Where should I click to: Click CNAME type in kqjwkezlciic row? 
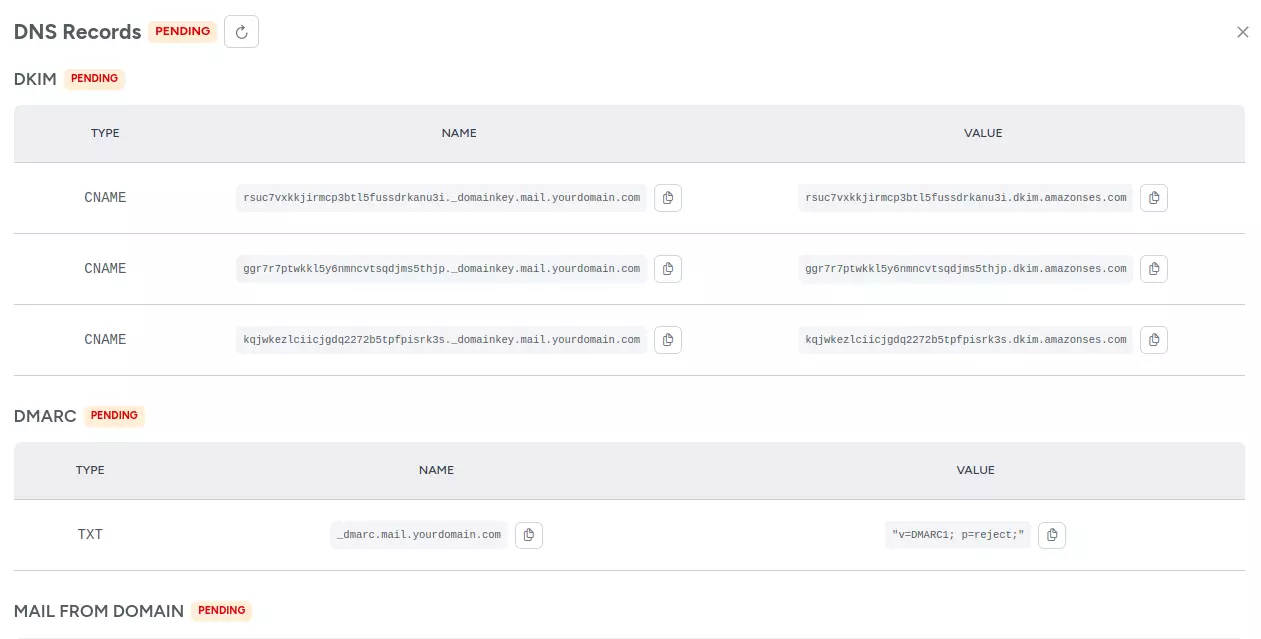point(105,340)
